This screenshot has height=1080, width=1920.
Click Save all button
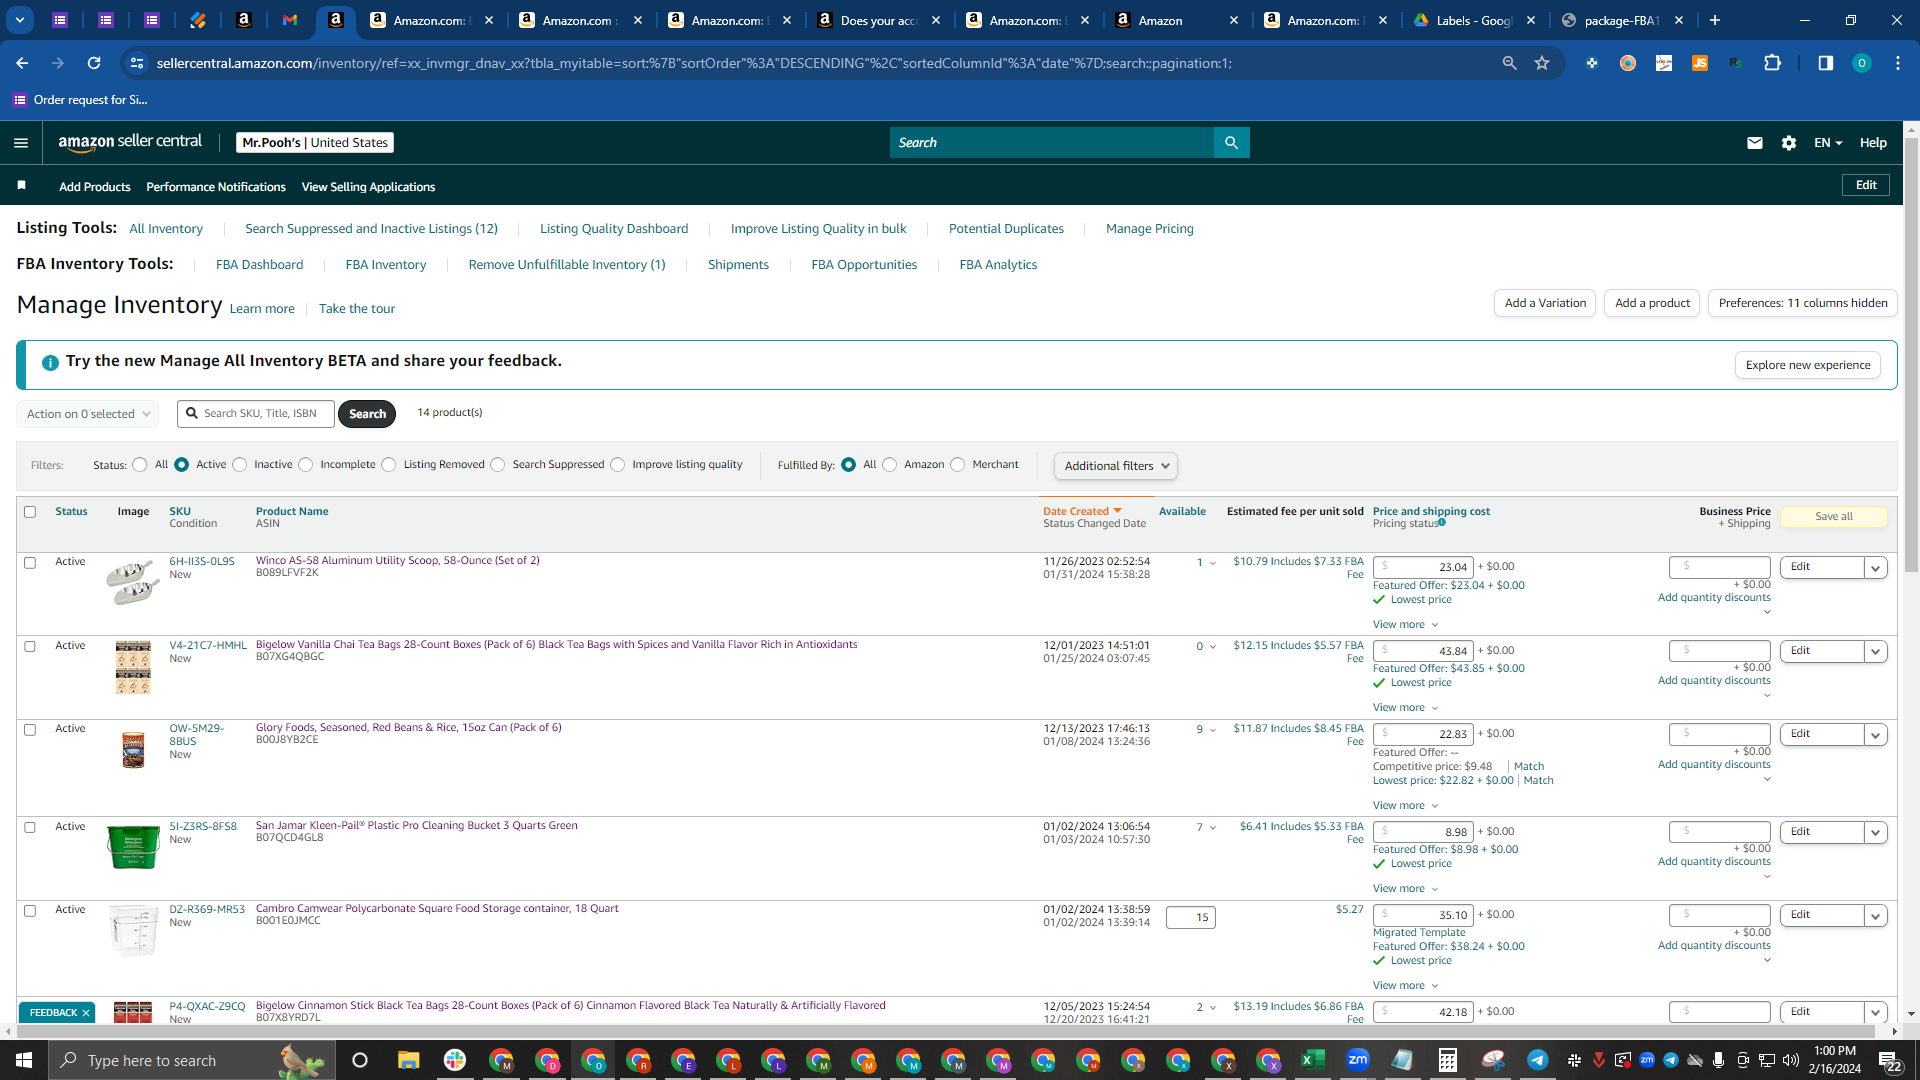coord(1834,517)
